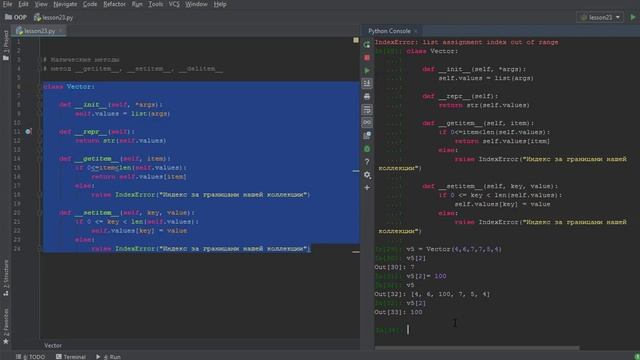Open the Help menu
The image size is (640, 360).
[x=220, y=4]
